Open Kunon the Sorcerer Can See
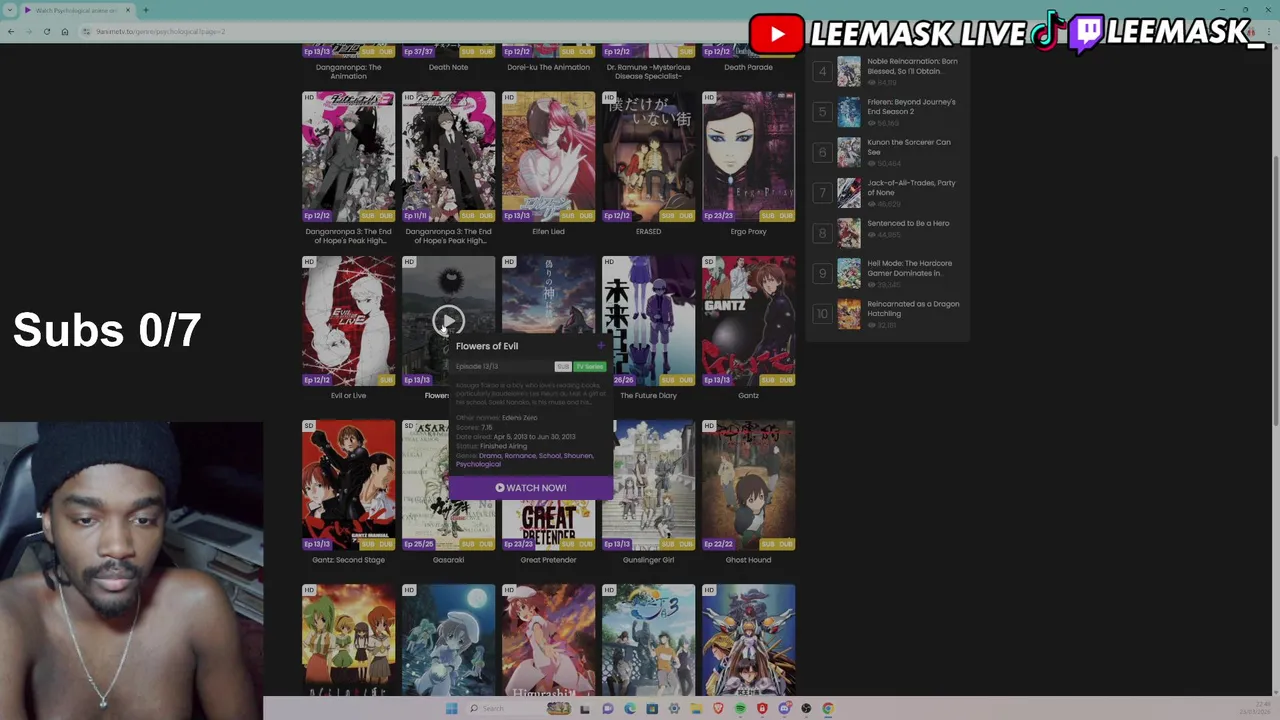 tap(908, 147)
